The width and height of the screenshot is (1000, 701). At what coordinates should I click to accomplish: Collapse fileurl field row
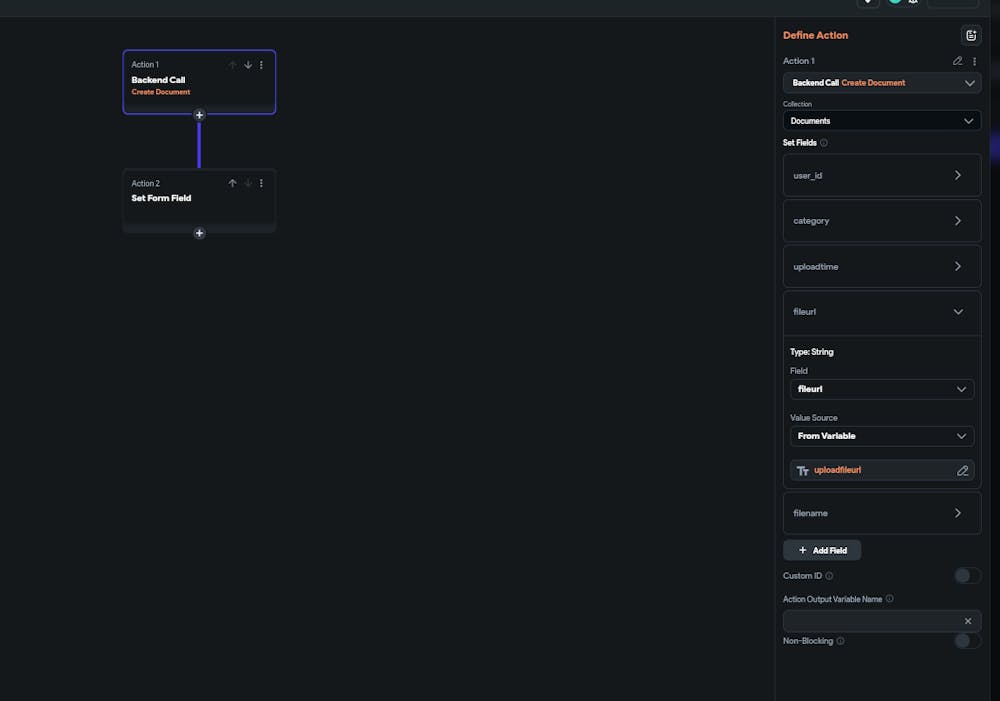(x=881, y=312)
